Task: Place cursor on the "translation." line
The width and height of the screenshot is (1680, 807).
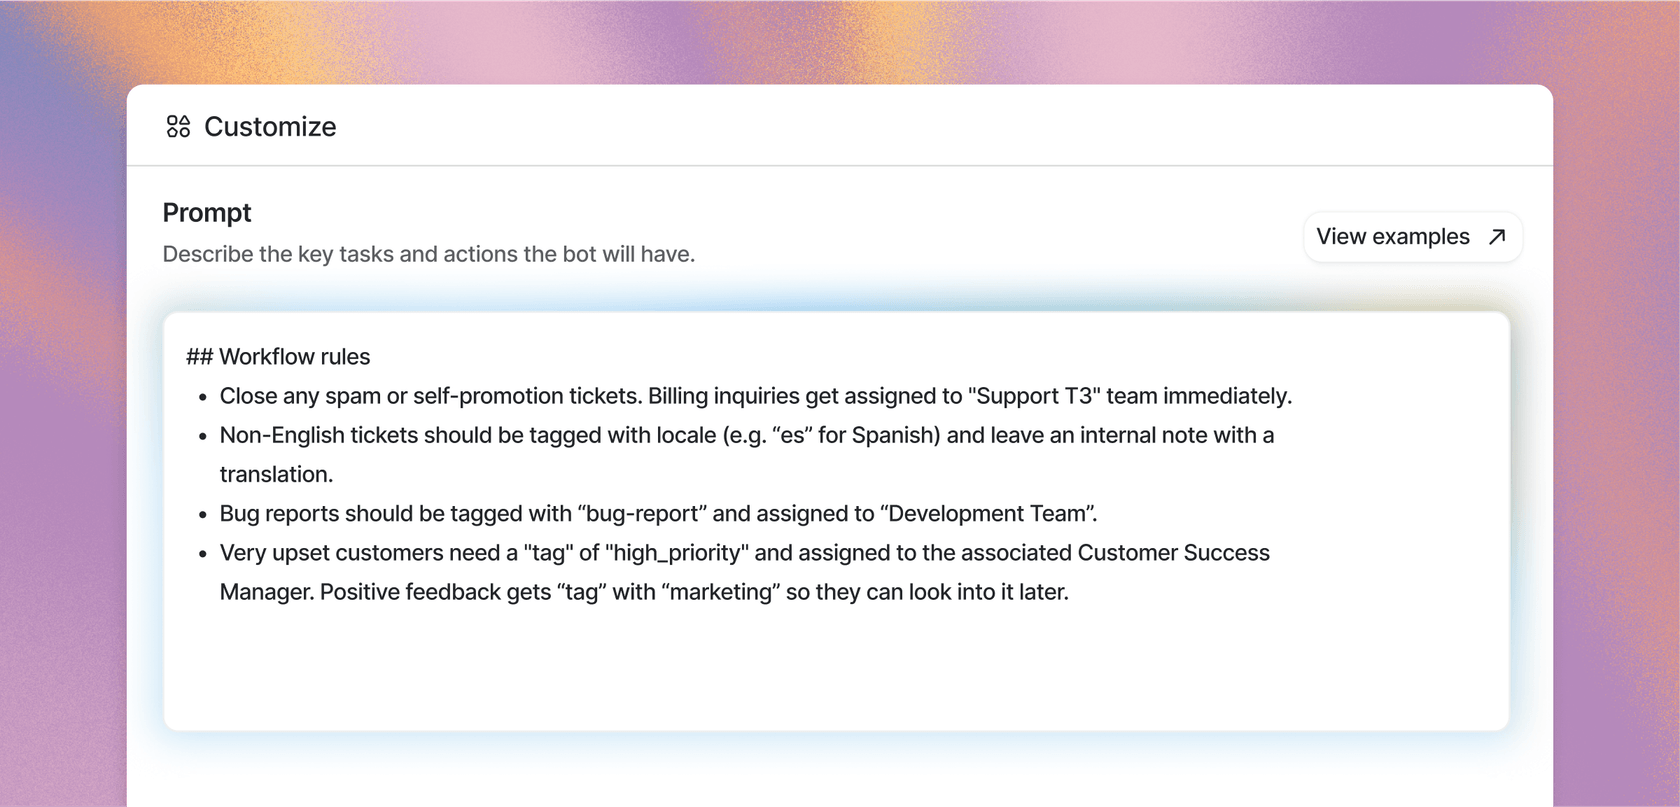Action: 276,474
